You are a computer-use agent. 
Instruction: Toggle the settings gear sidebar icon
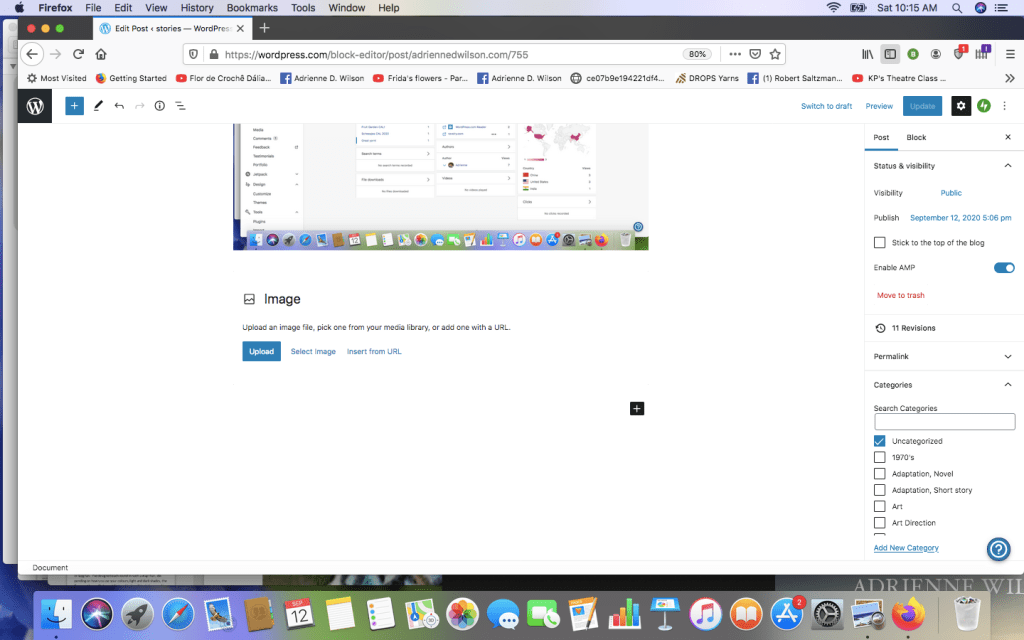[960, 105]
